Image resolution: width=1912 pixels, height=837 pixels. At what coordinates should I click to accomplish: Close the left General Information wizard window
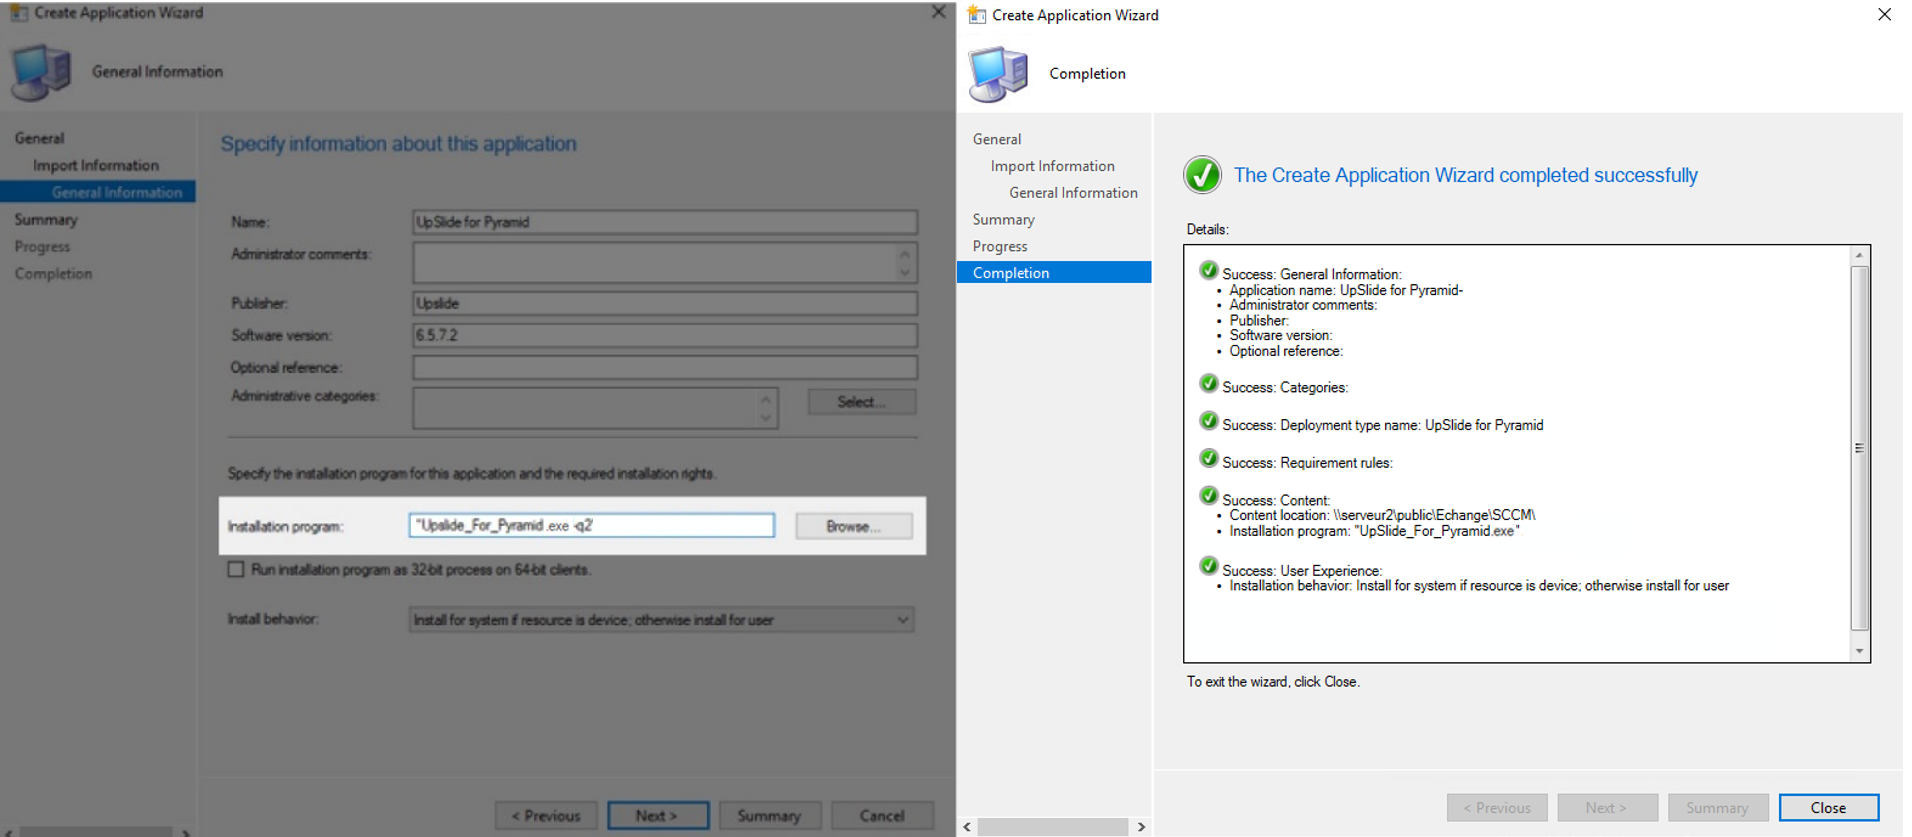(938, 12)
